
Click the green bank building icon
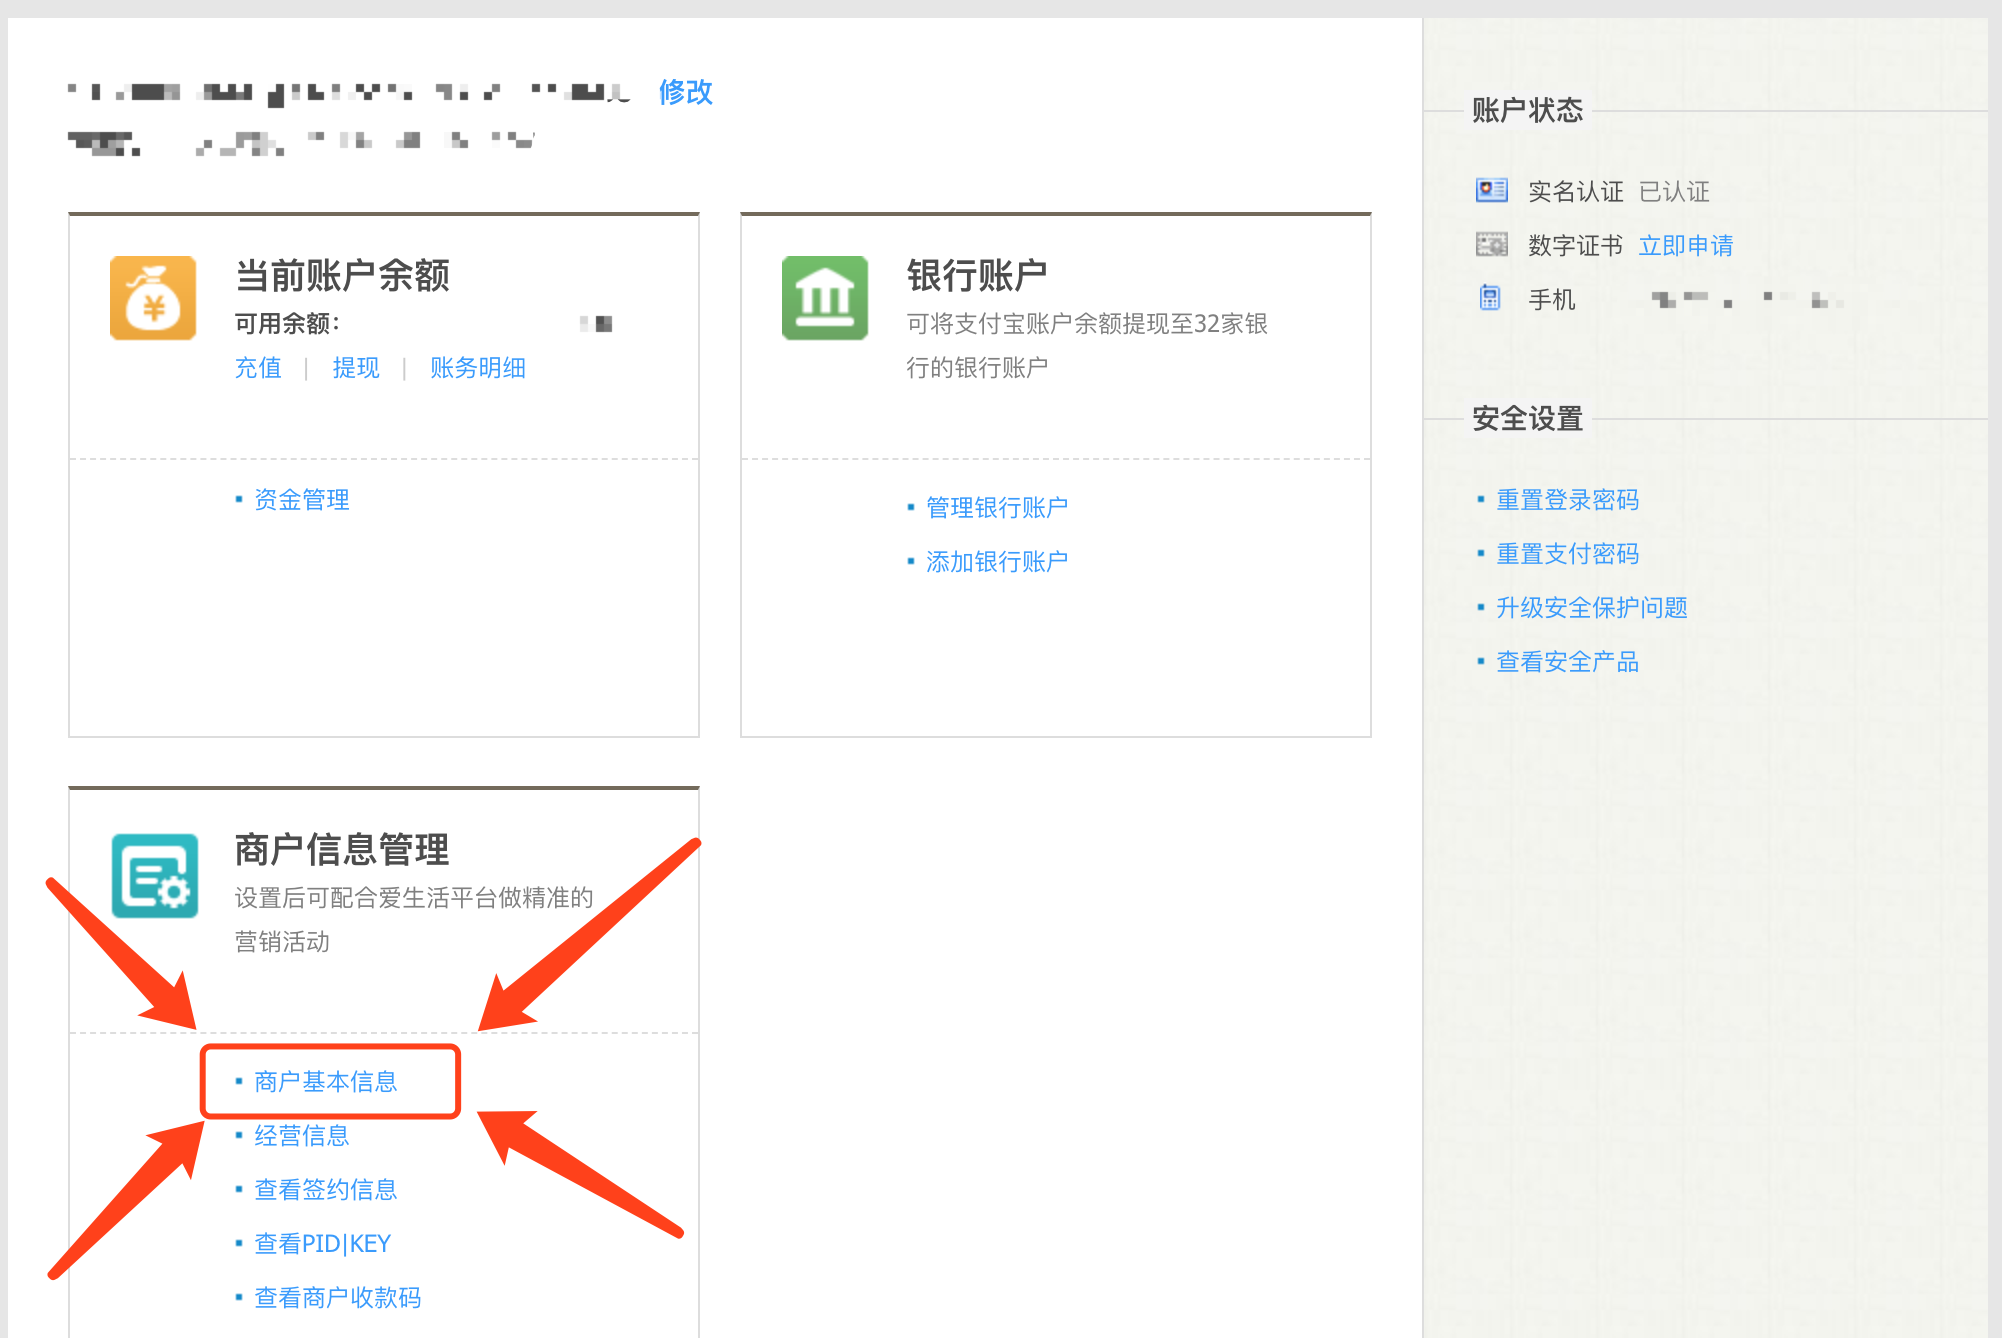pyautogui.click(x=824, y=298)
